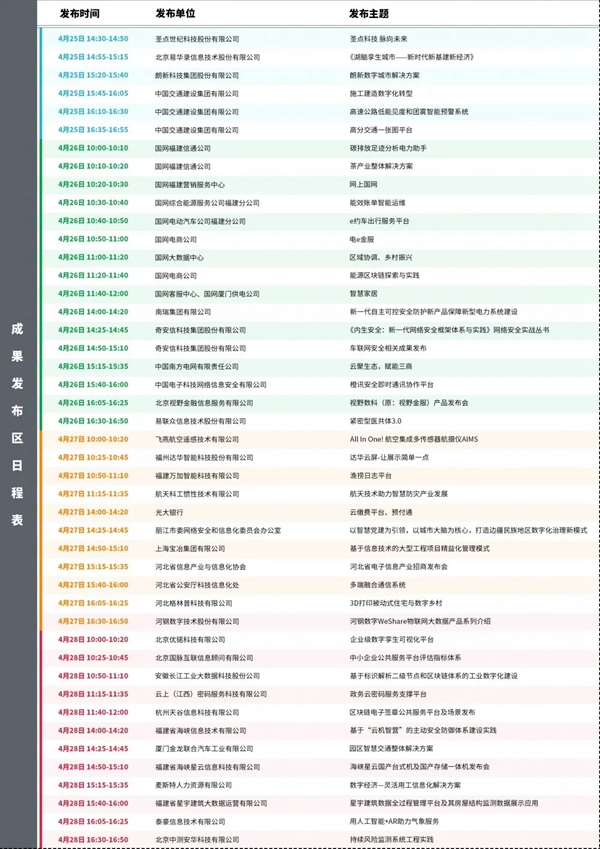
Task: Click the 4月27日 10:00-10:20 time cell
Action: tap(93, 439)
